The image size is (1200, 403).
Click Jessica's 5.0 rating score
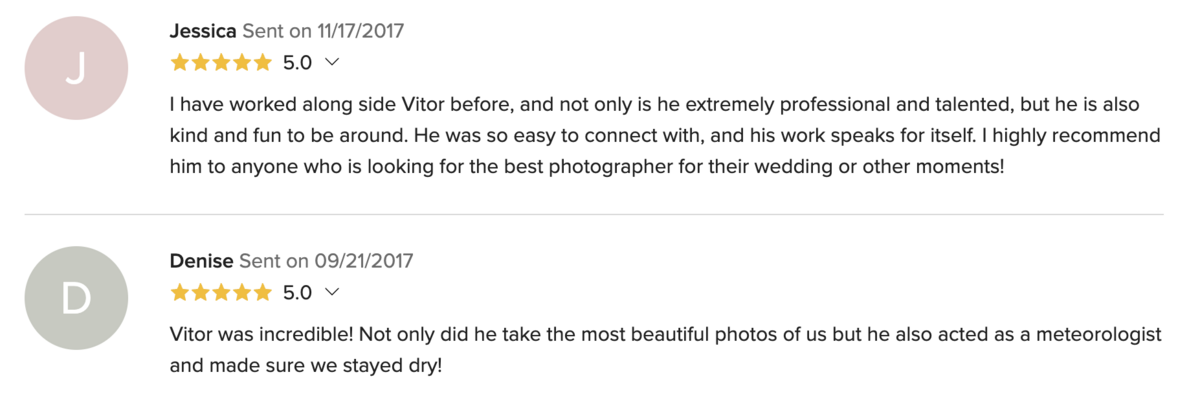297,63
